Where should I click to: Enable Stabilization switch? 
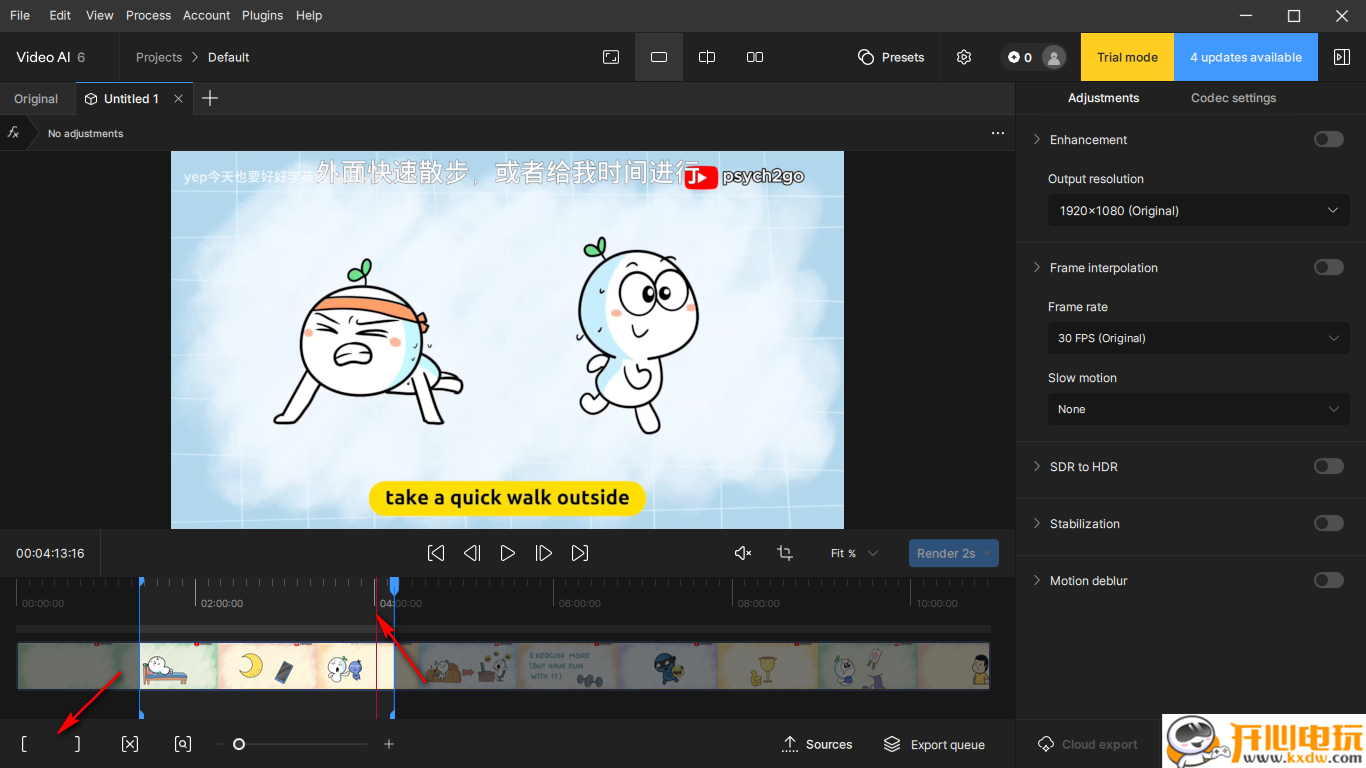point(1328,524)
